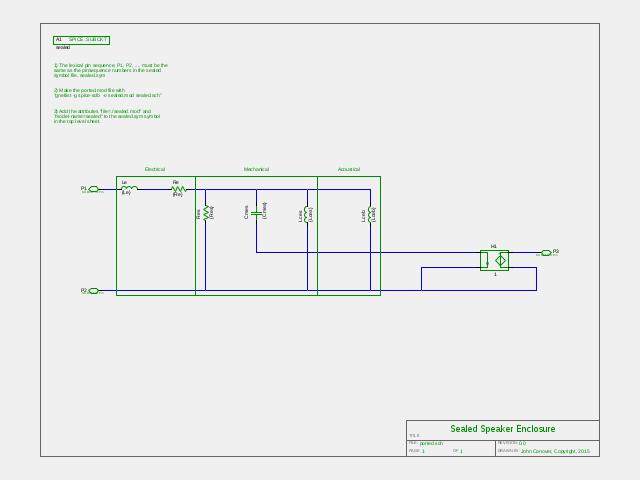The image size is (640, 480).
Task: Select the Cmes capacitor symbol
Action: coord(256,213)
